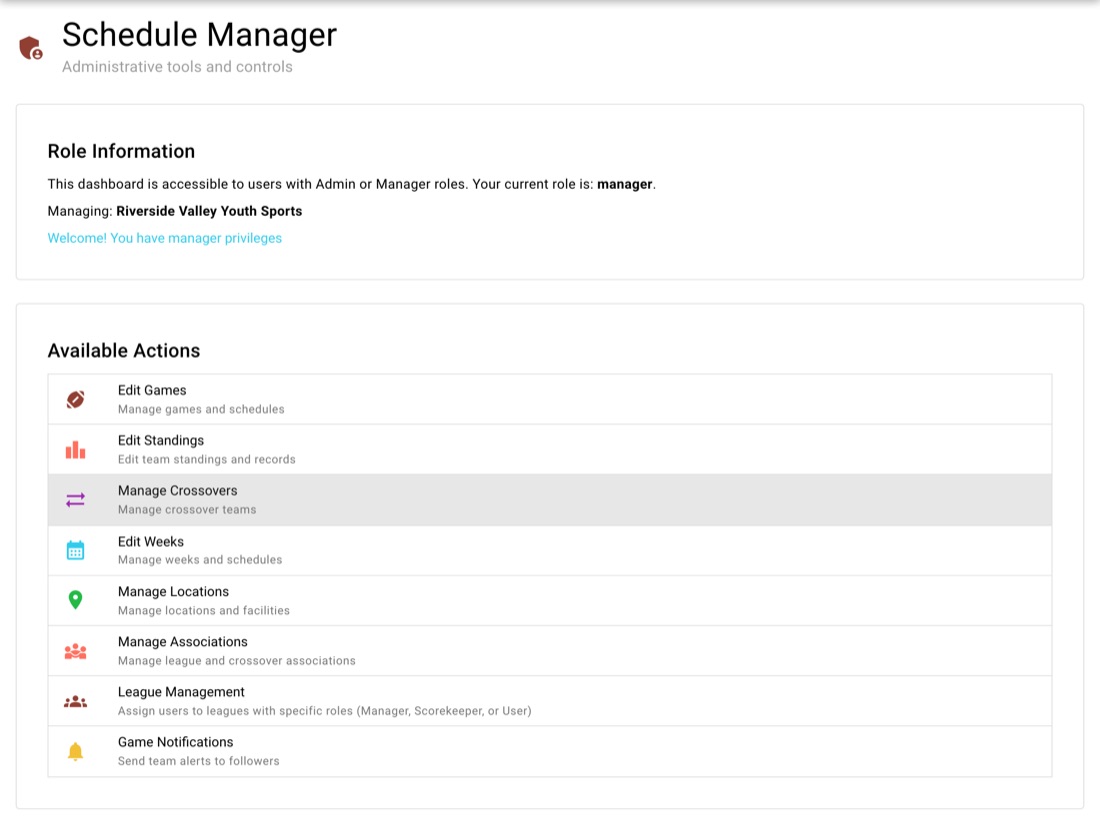Click the swap arrows icon for Manage Crossovers
1100x819 pixels.
pos(75,500)
